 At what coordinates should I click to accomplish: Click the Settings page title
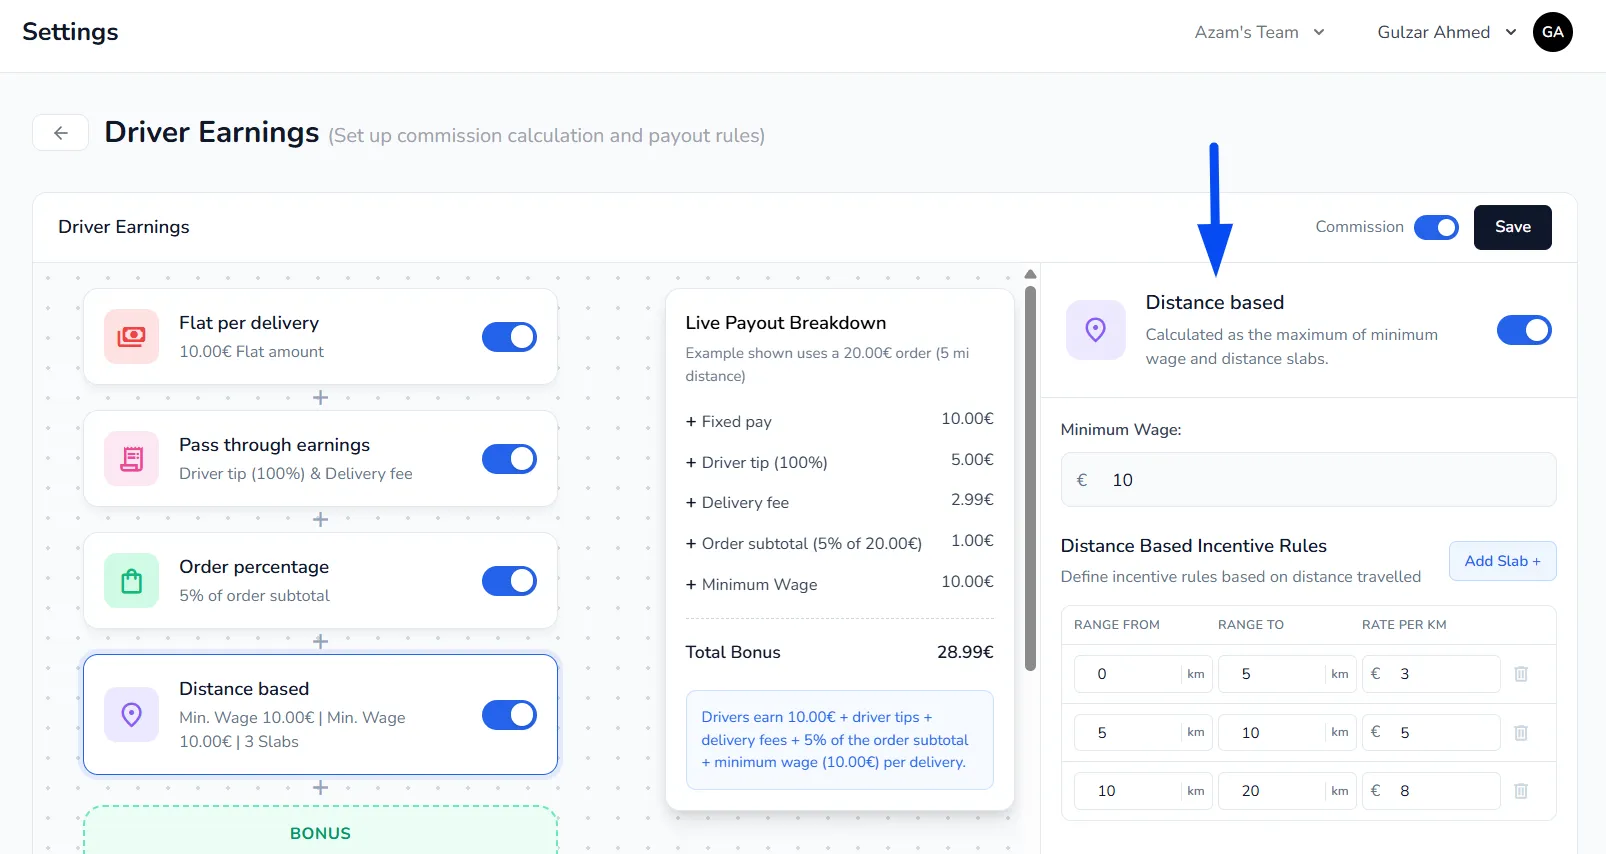coord(70,32)
